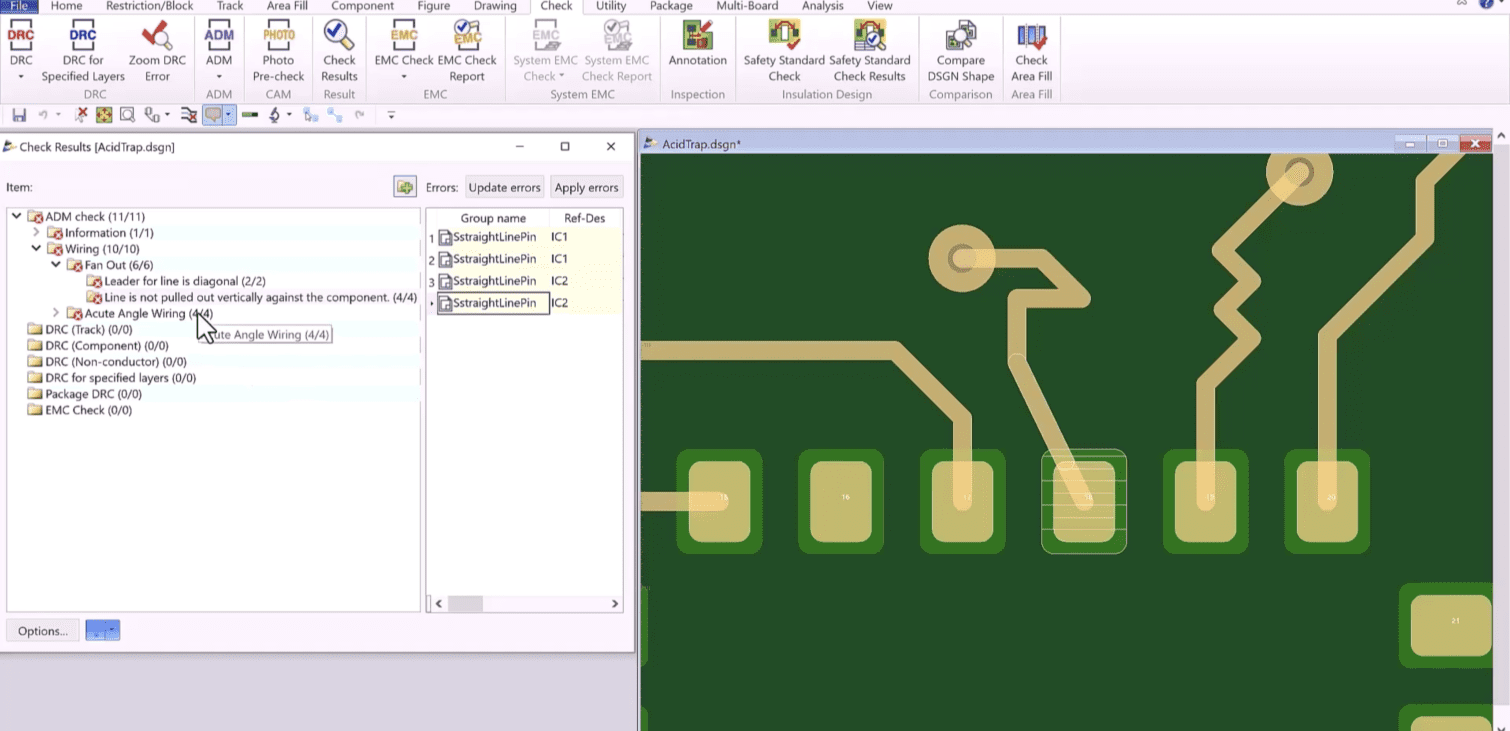The image size is (1510, 731).
Task: Click Update errors button
Action: (505, 187)
